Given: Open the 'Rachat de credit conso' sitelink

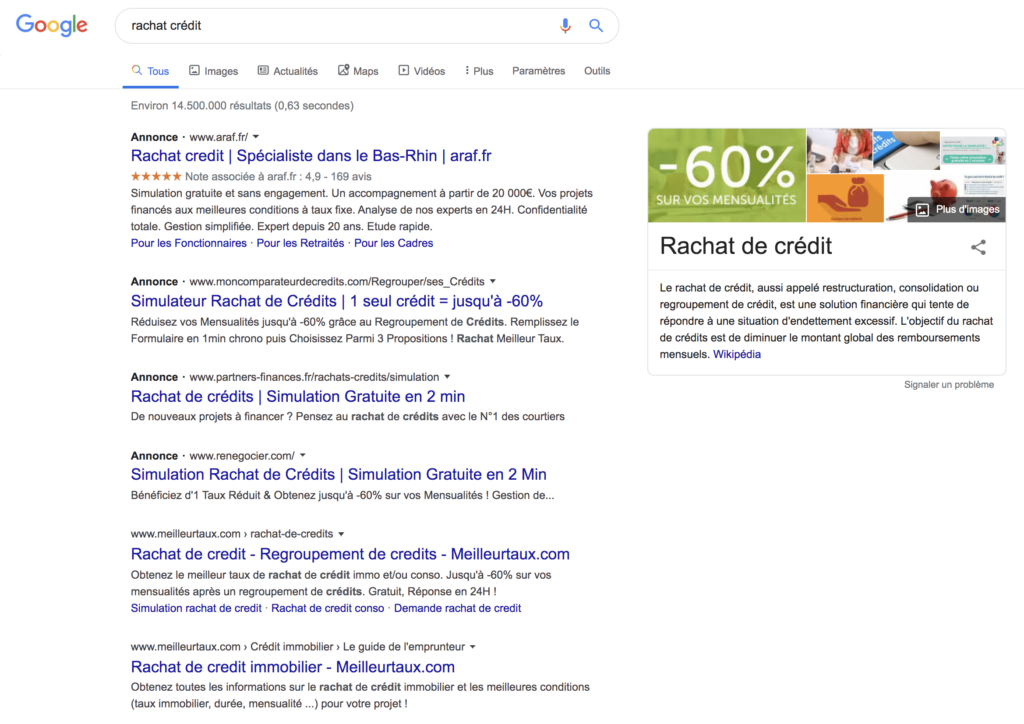Looking at the screenshot, I should pyautogui.click(x=328, y=608).
